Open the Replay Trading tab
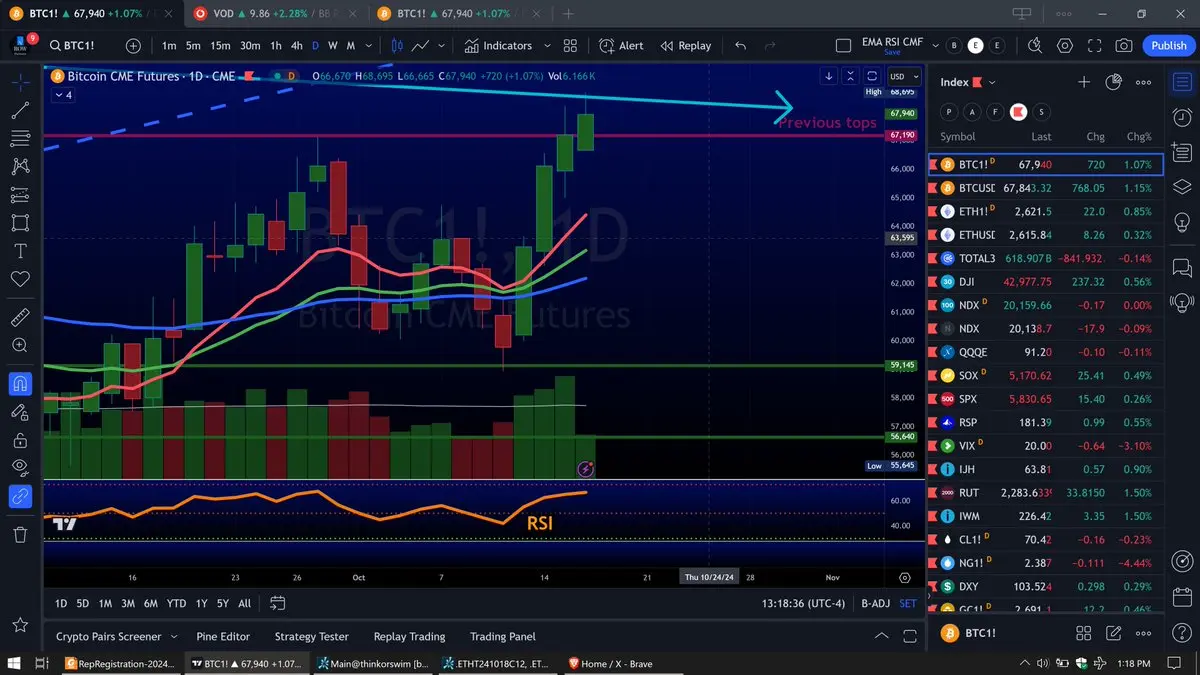Viewport: 1200px width, 675px height. coord(409,636)
